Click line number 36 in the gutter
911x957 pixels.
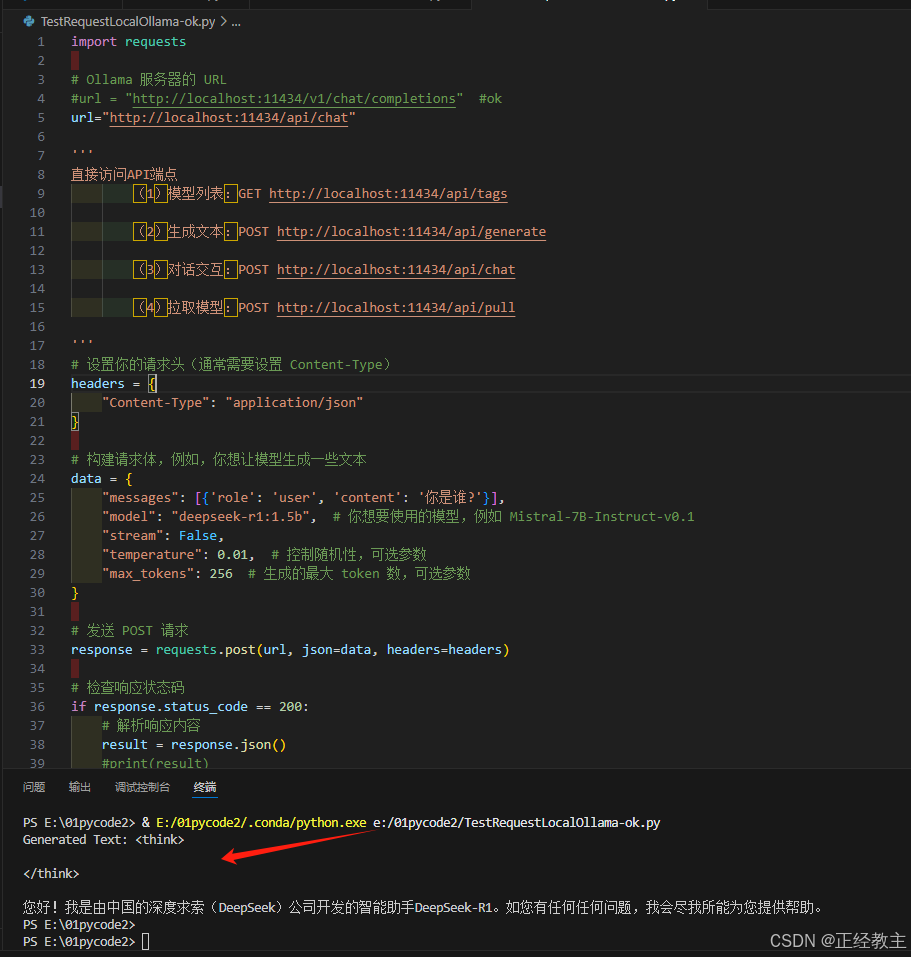pos(37,707)
